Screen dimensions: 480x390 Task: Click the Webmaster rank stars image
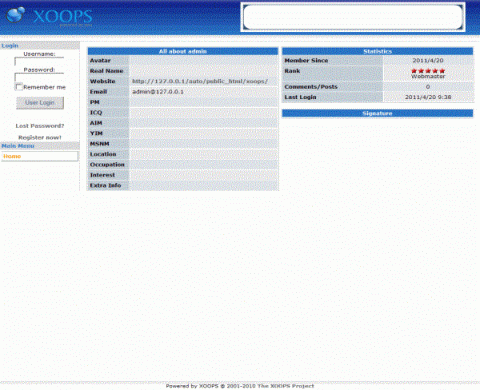pyautogui.click(x=428, y=71)
